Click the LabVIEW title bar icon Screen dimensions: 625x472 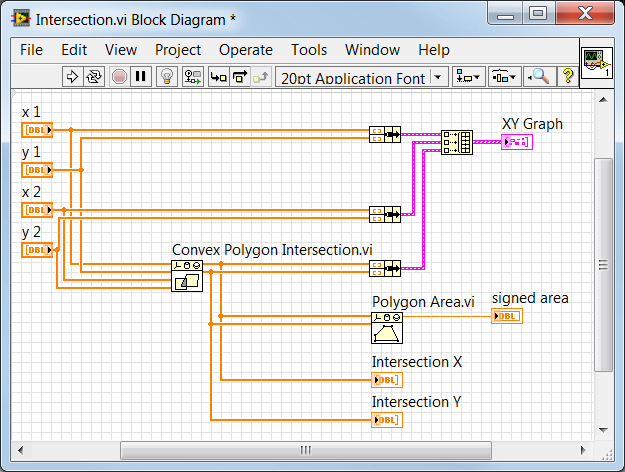[x=21, y=19]
